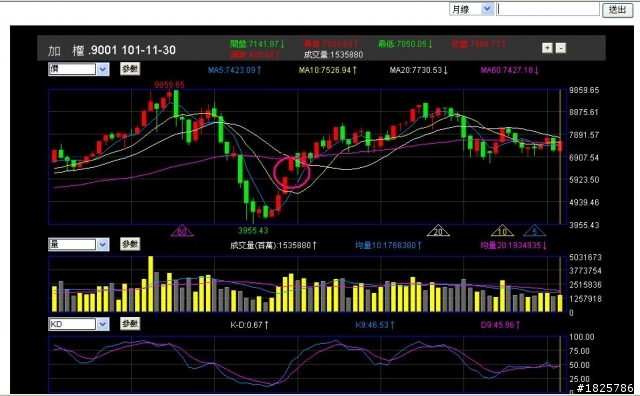Click the MA5:7423.09 label
640x396 pixels.
(x=234, y=70)
